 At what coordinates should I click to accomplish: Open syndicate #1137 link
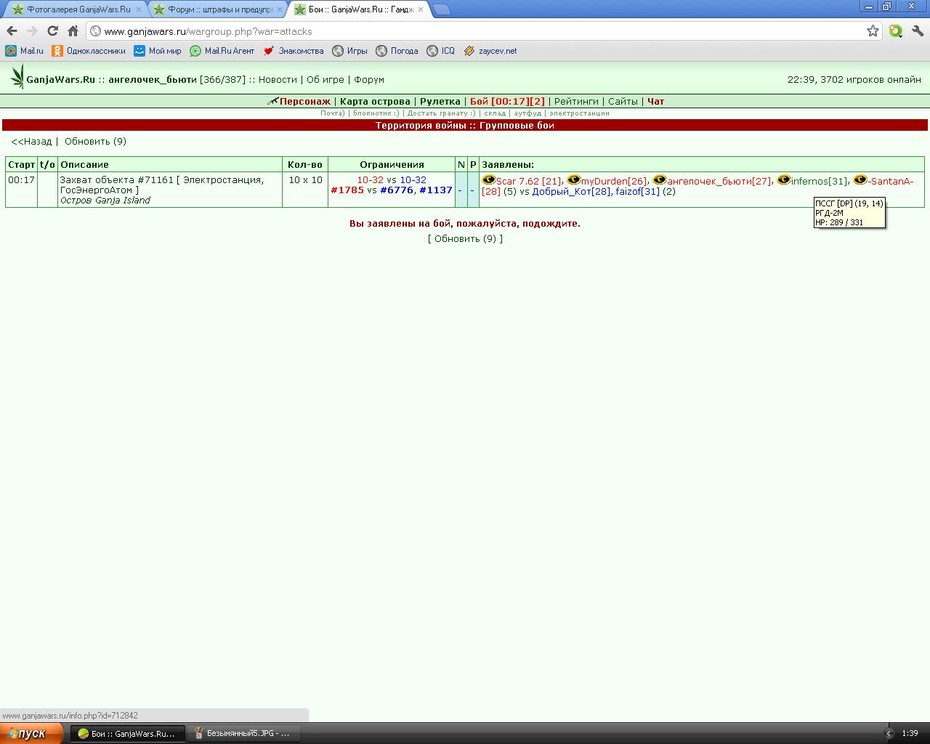coord(435,190)
